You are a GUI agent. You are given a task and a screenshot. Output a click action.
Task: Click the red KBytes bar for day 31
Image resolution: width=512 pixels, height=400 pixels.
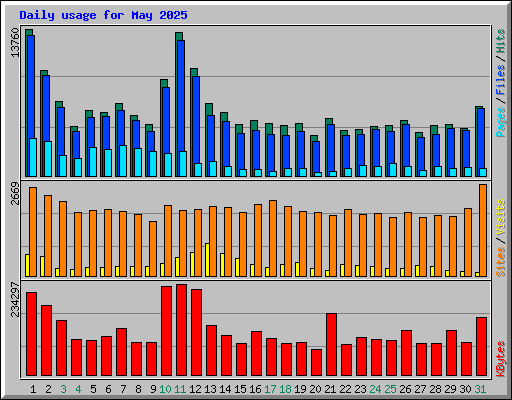pos(481,346)
